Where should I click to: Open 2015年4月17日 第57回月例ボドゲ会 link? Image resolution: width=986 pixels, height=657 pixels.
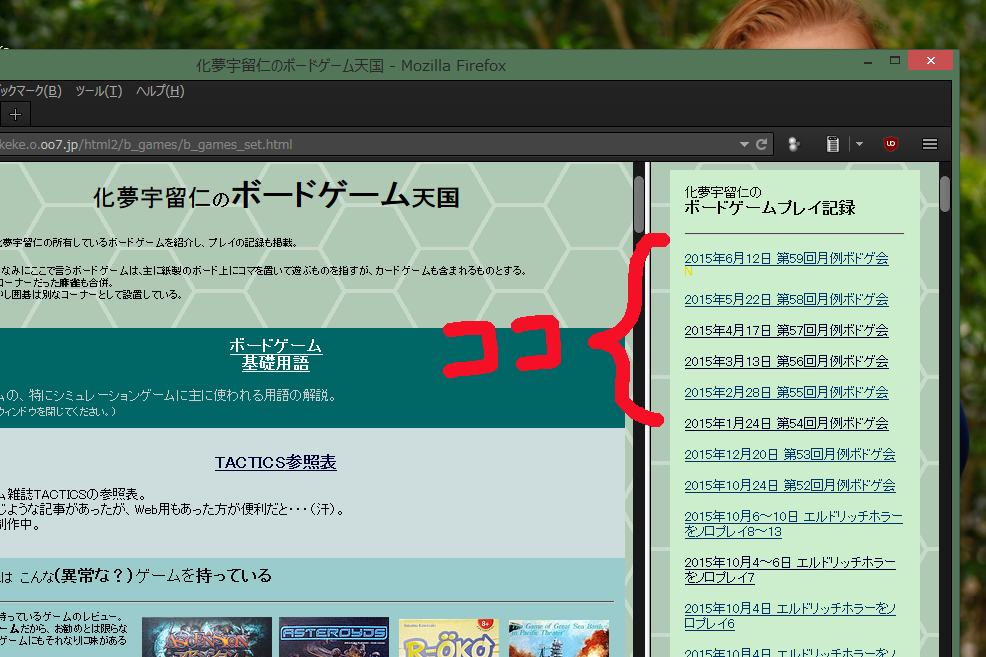point(786,330)
